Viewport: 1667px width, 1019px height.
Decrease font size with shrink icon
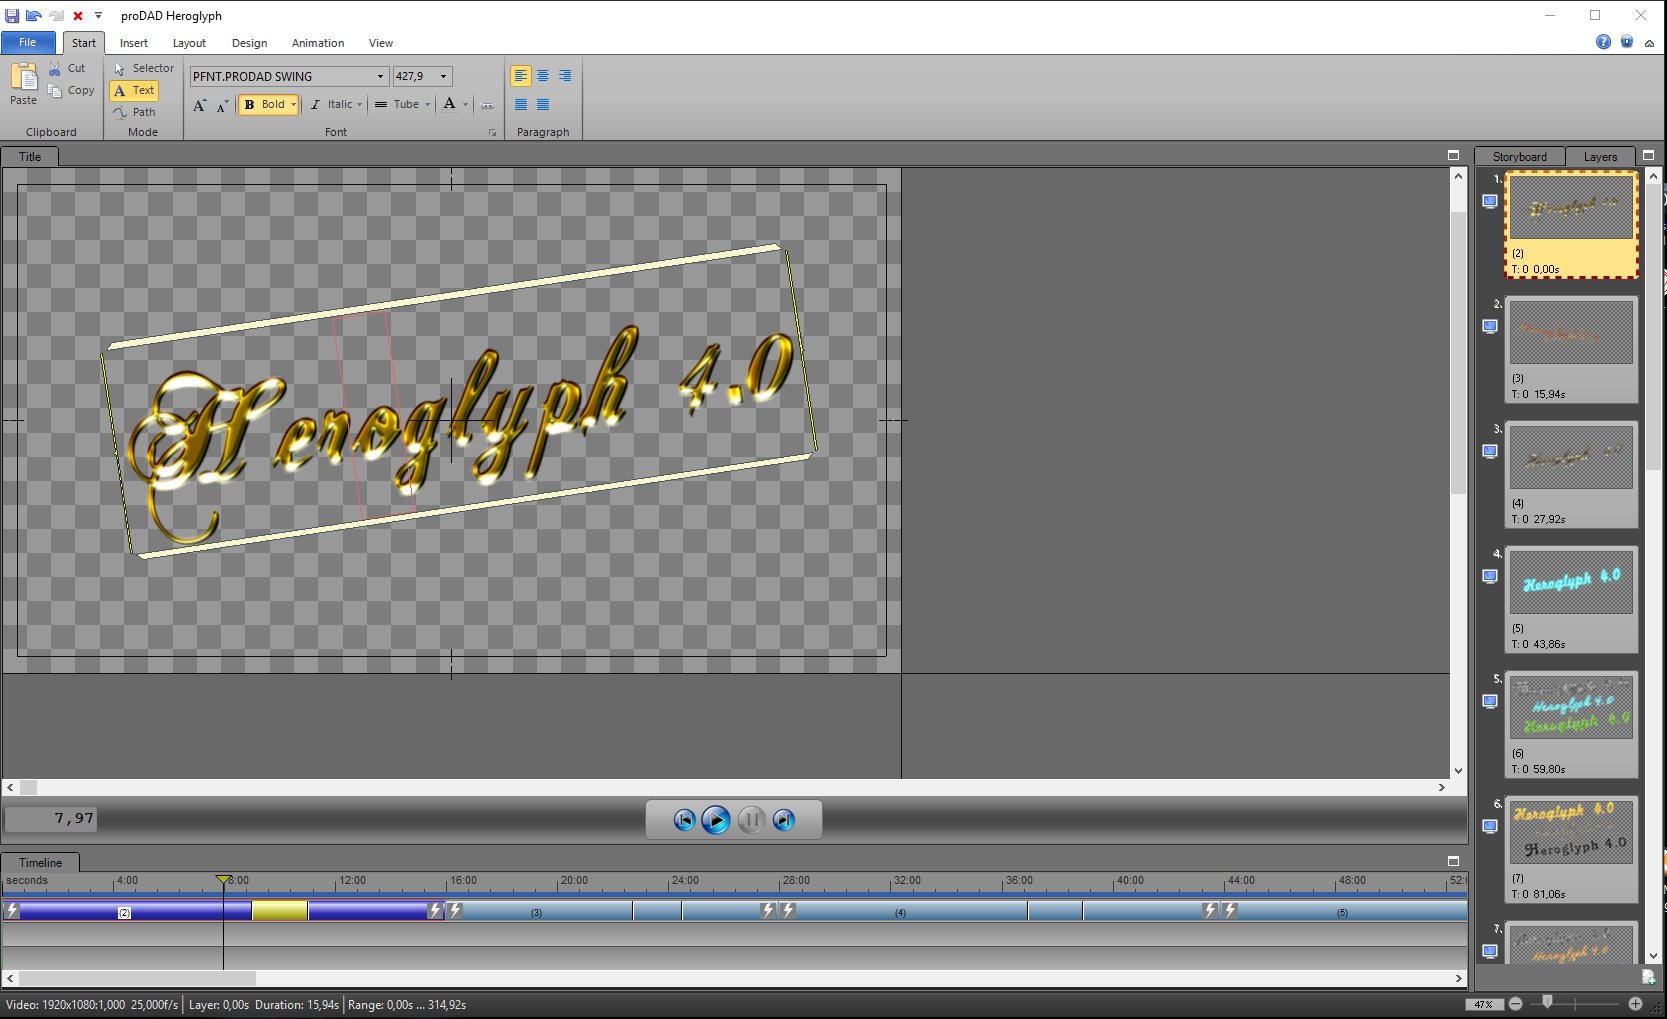tap(223, 104)
